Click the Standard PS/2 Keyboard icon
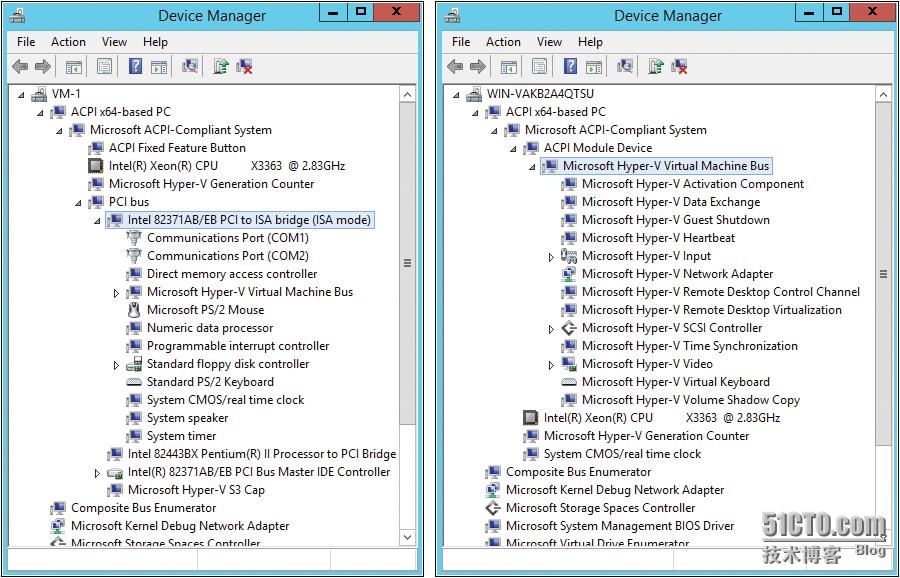 (134, 382)
